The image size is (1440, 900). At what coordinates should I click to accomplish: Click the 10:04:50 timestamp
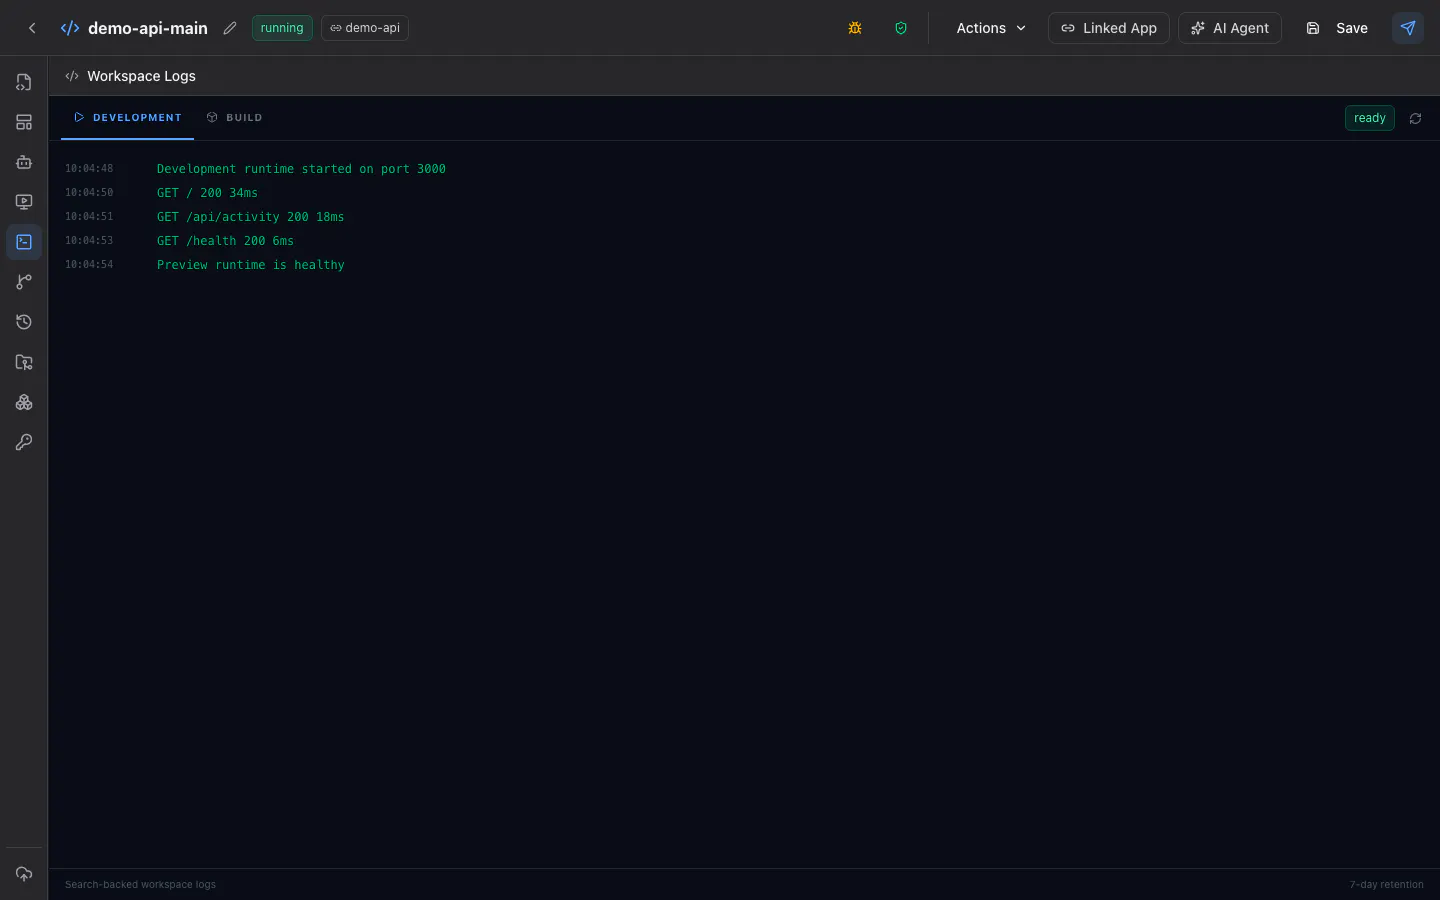coord(89,193)
